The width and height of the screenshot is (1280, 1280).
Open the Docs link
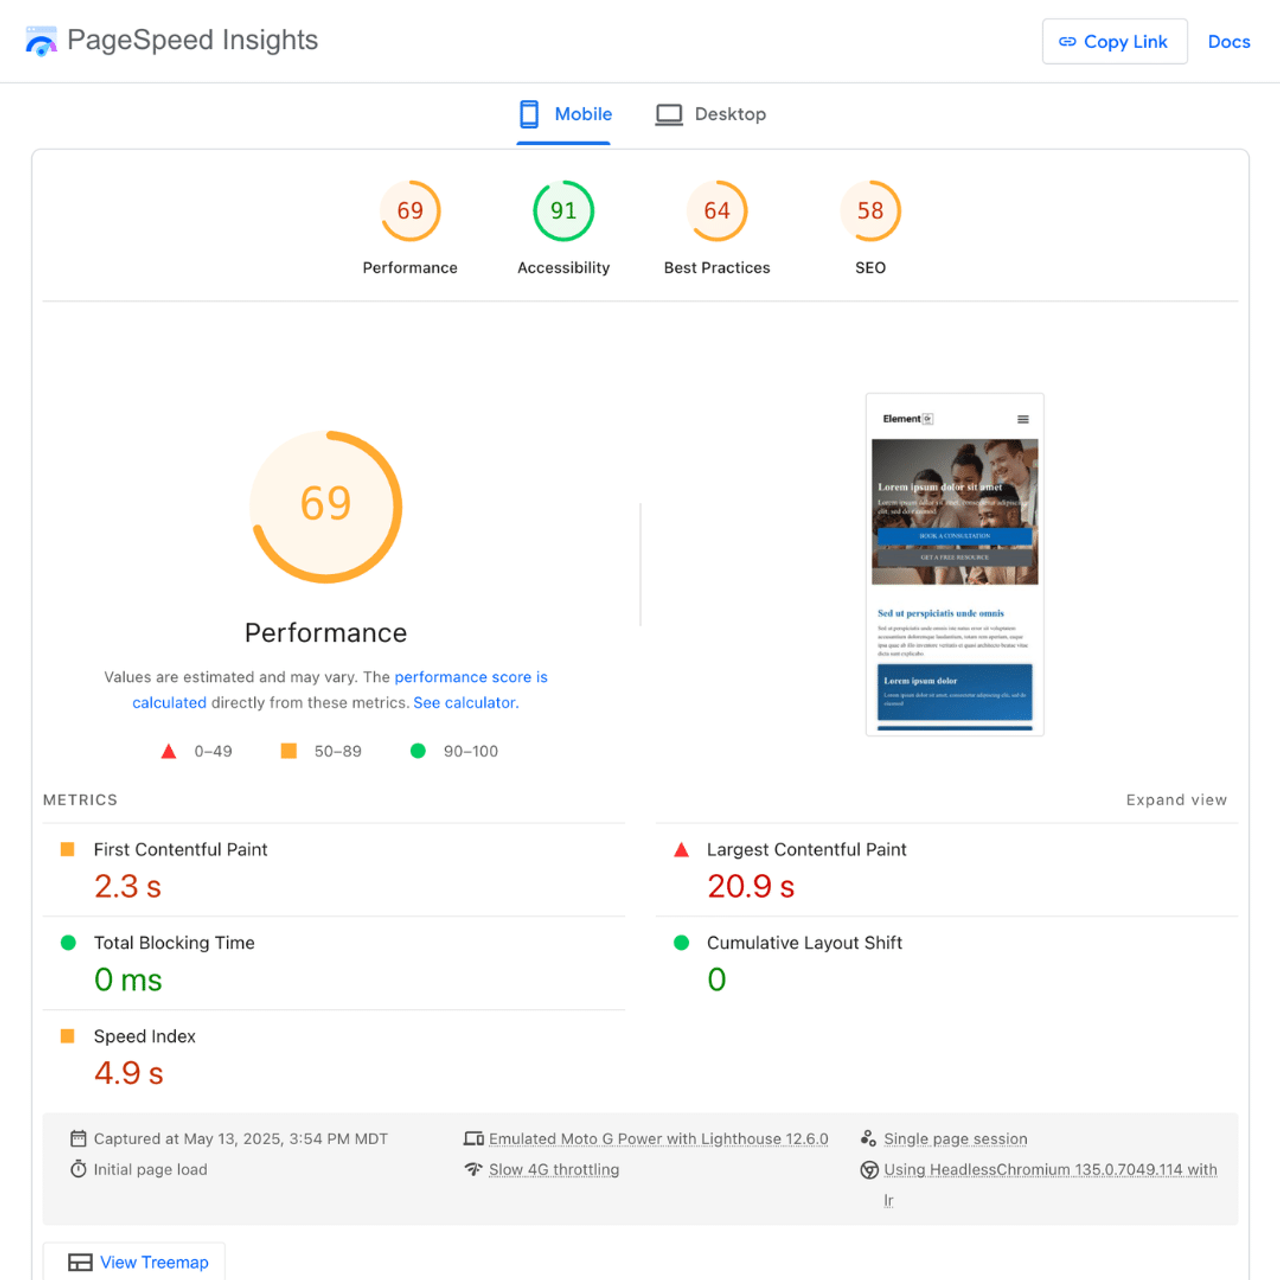click(1229, 42)
